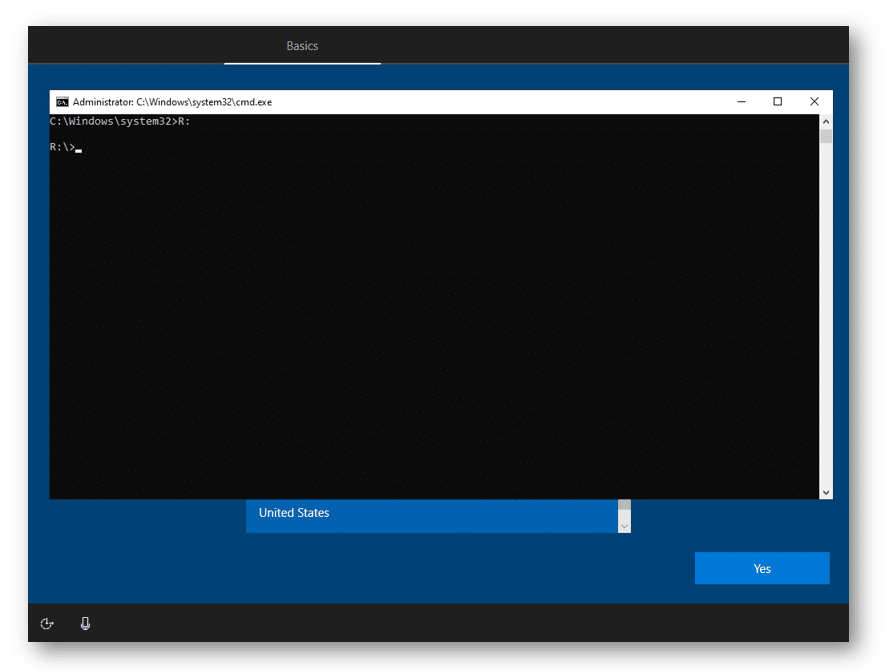
Task: Close the Administrator cmd.exe window
Action: pyautogui.click(x=814, y=102)
